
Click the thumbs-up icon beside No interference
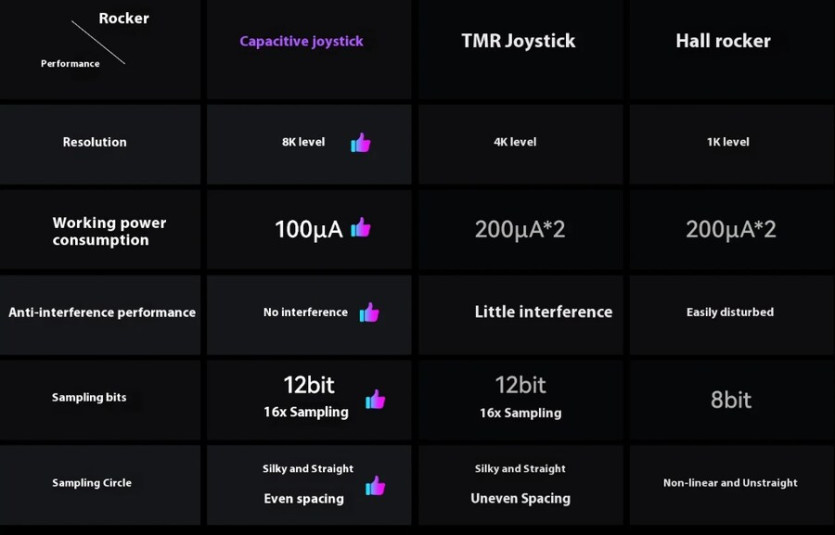[x=370, y=312]
